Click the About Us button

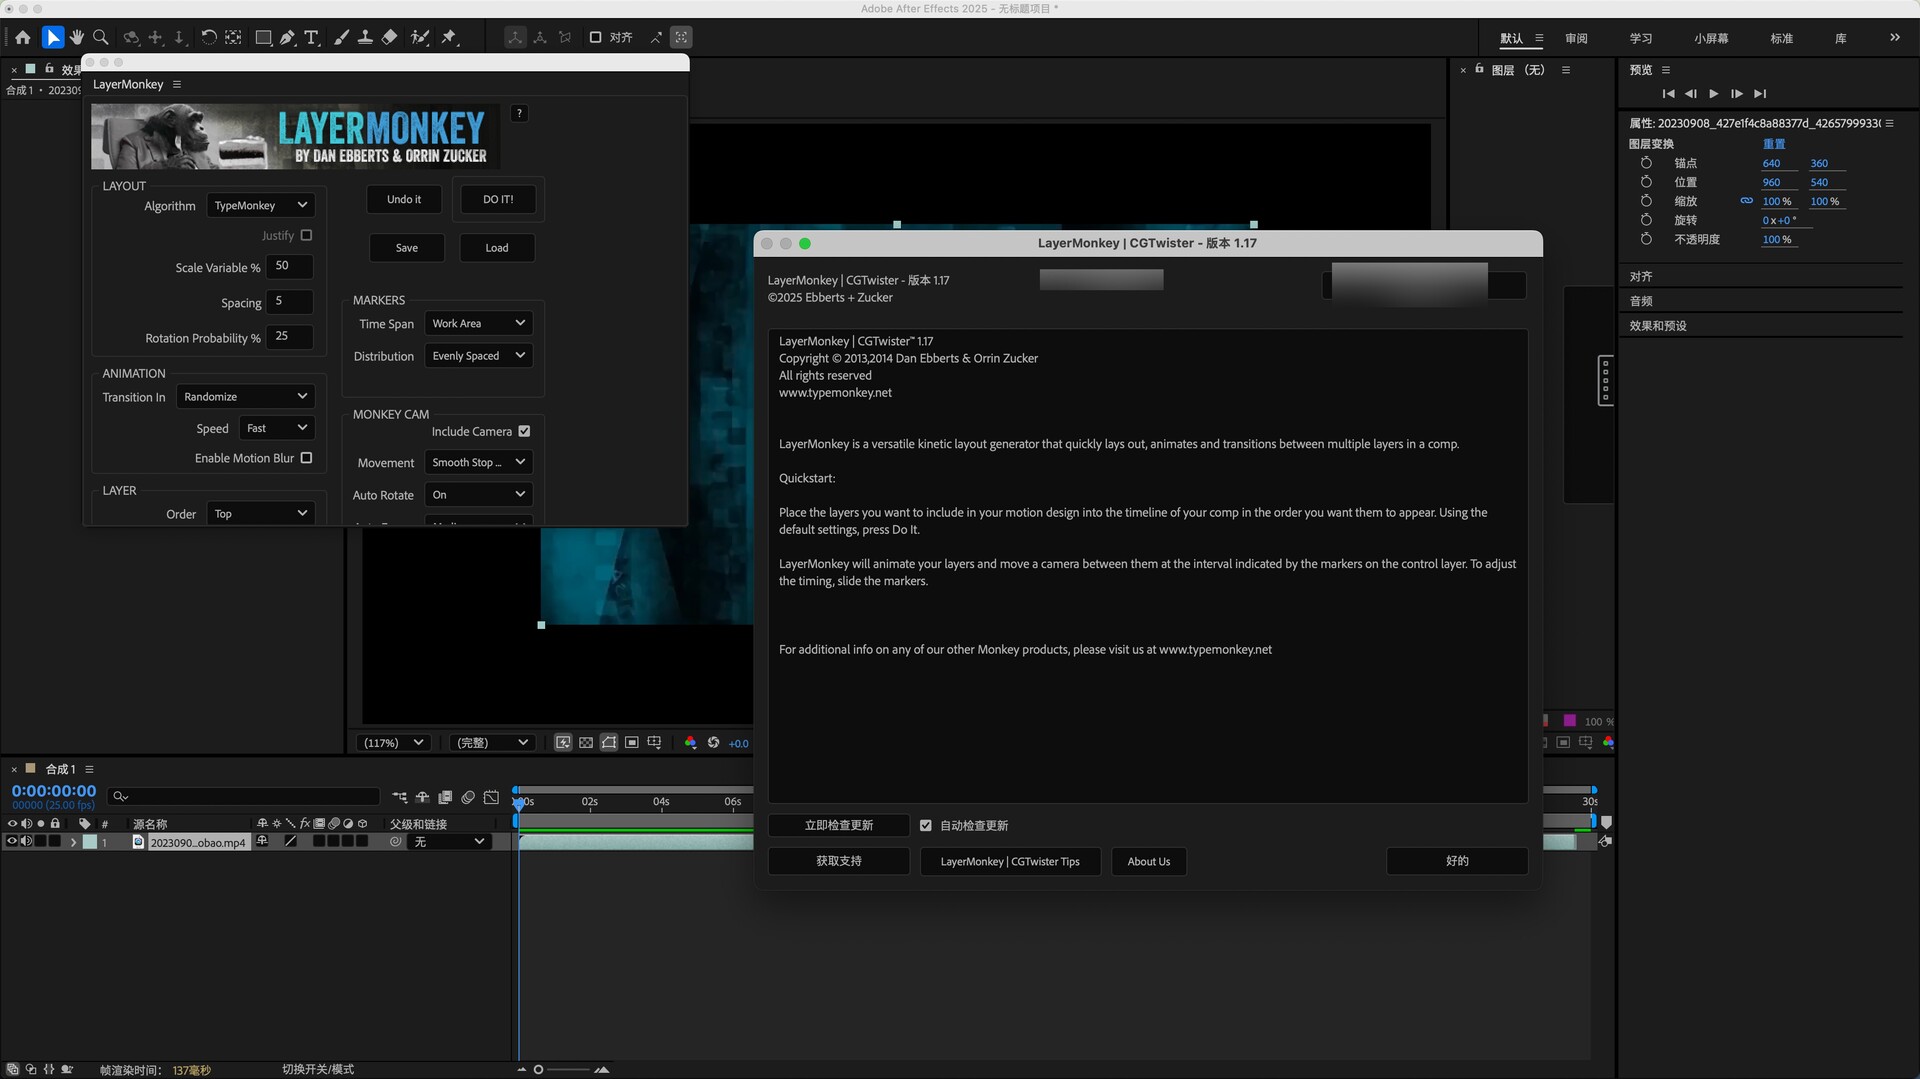tap(1148, 861)
